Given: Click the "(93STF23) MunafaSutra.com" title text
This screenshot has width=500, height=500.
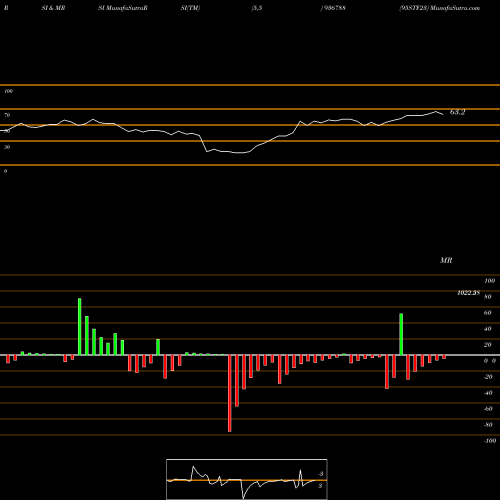Looking at the screenshot, I should 440,8.
